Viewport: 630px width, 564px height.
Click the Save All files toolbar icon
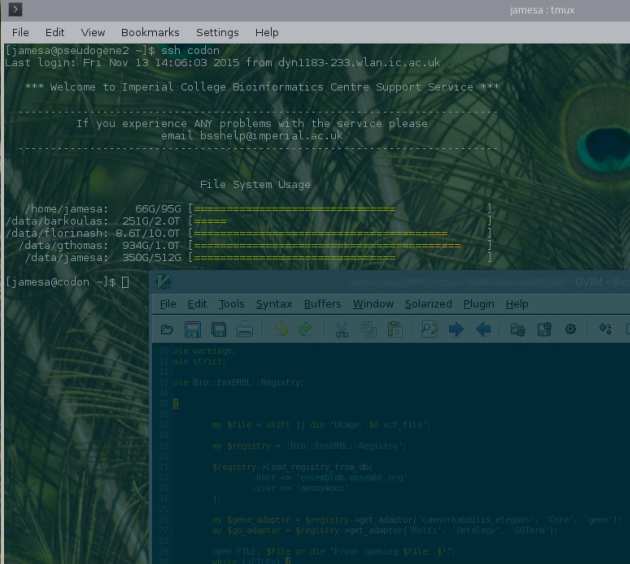tap(218, 329)
